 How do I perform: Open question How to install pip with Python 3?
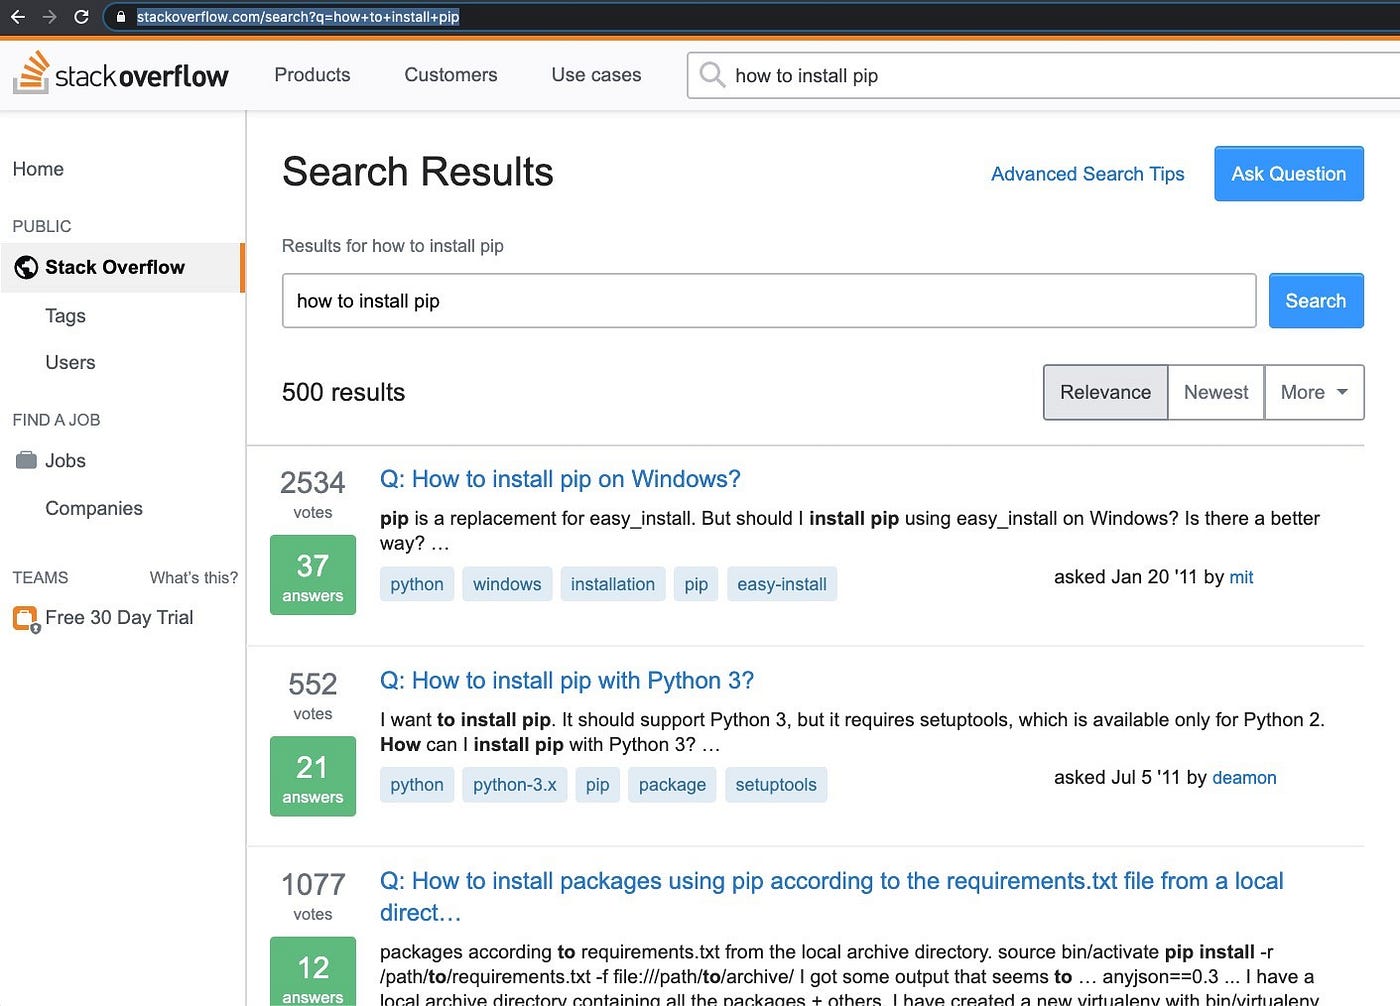[567, 680]
